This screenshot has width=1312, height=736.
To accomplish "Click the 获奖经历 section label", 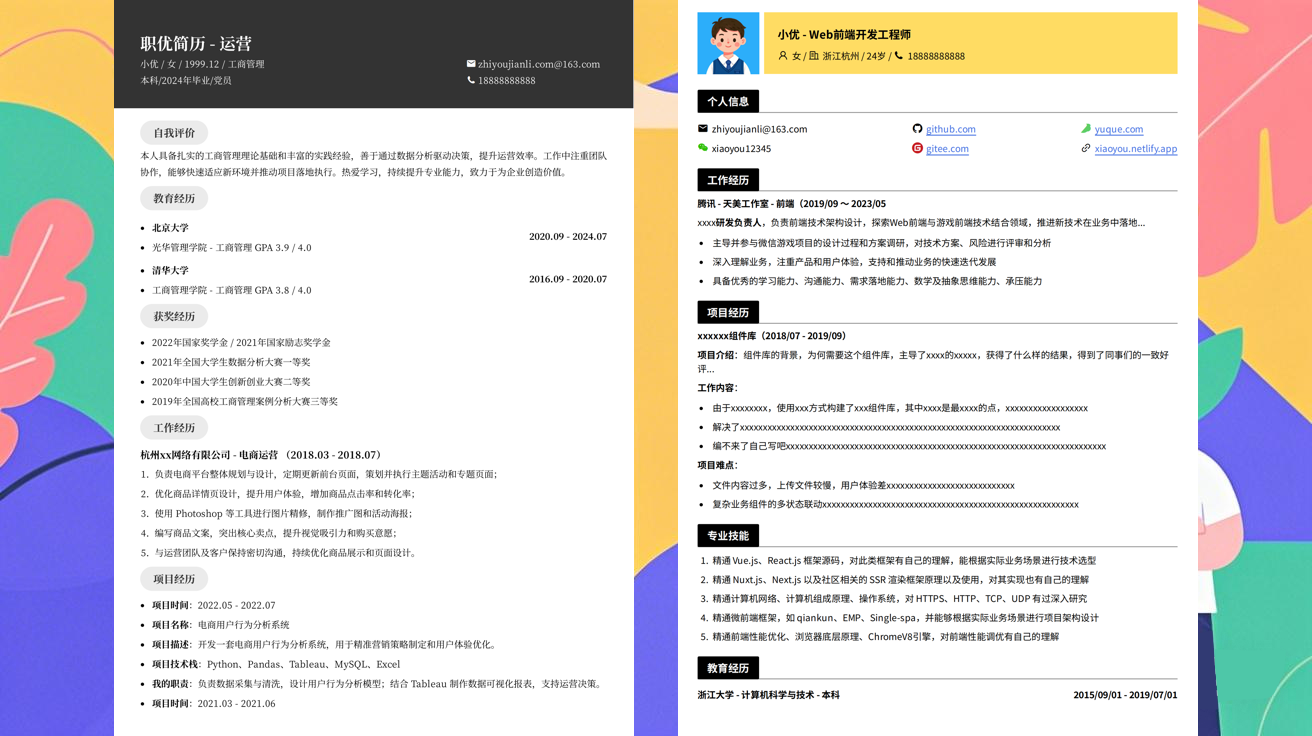I will click(174, 316).
